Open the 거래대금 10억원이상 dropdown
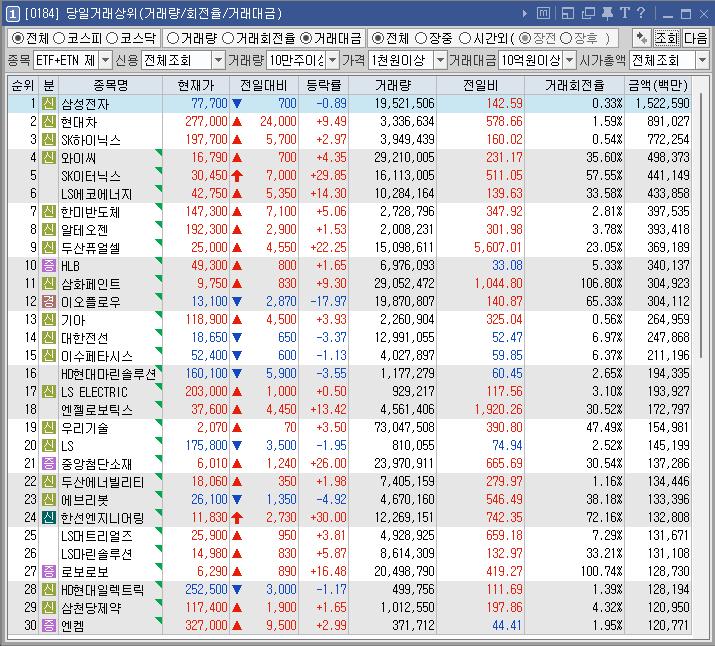The image size is (715, 646). 570,60
